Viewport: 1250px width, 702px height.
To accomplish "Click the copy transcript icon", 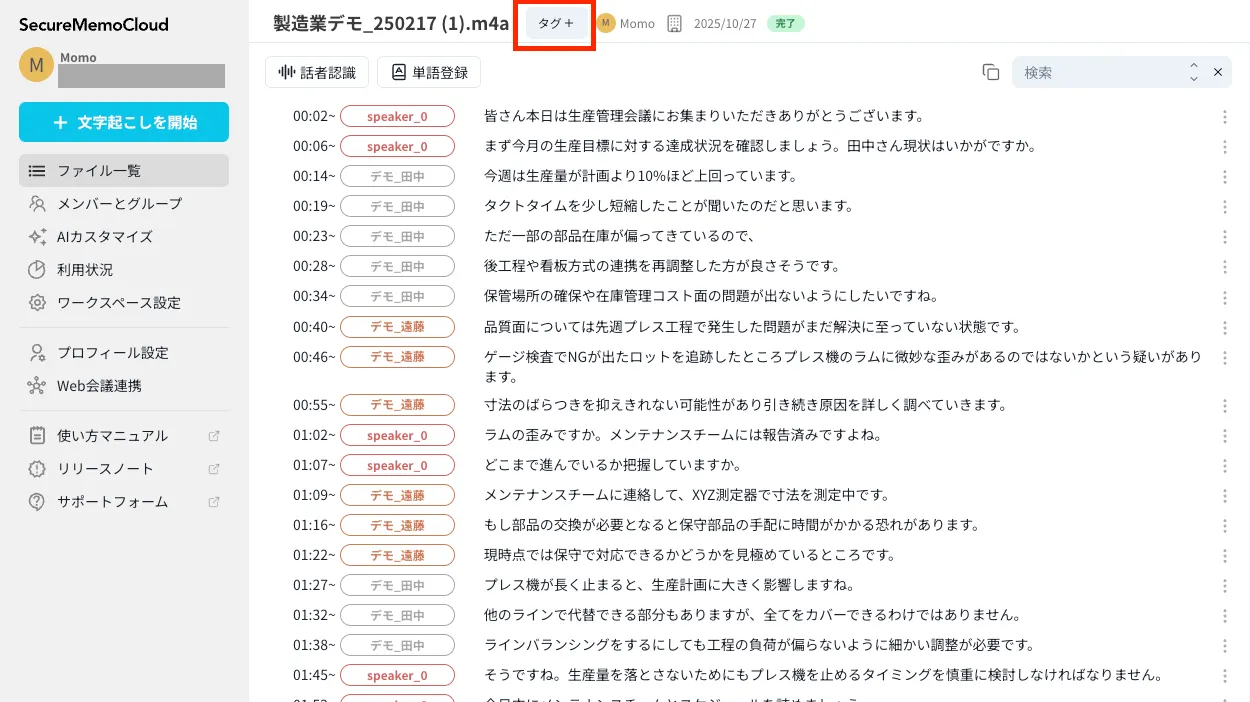I will 991,72.
